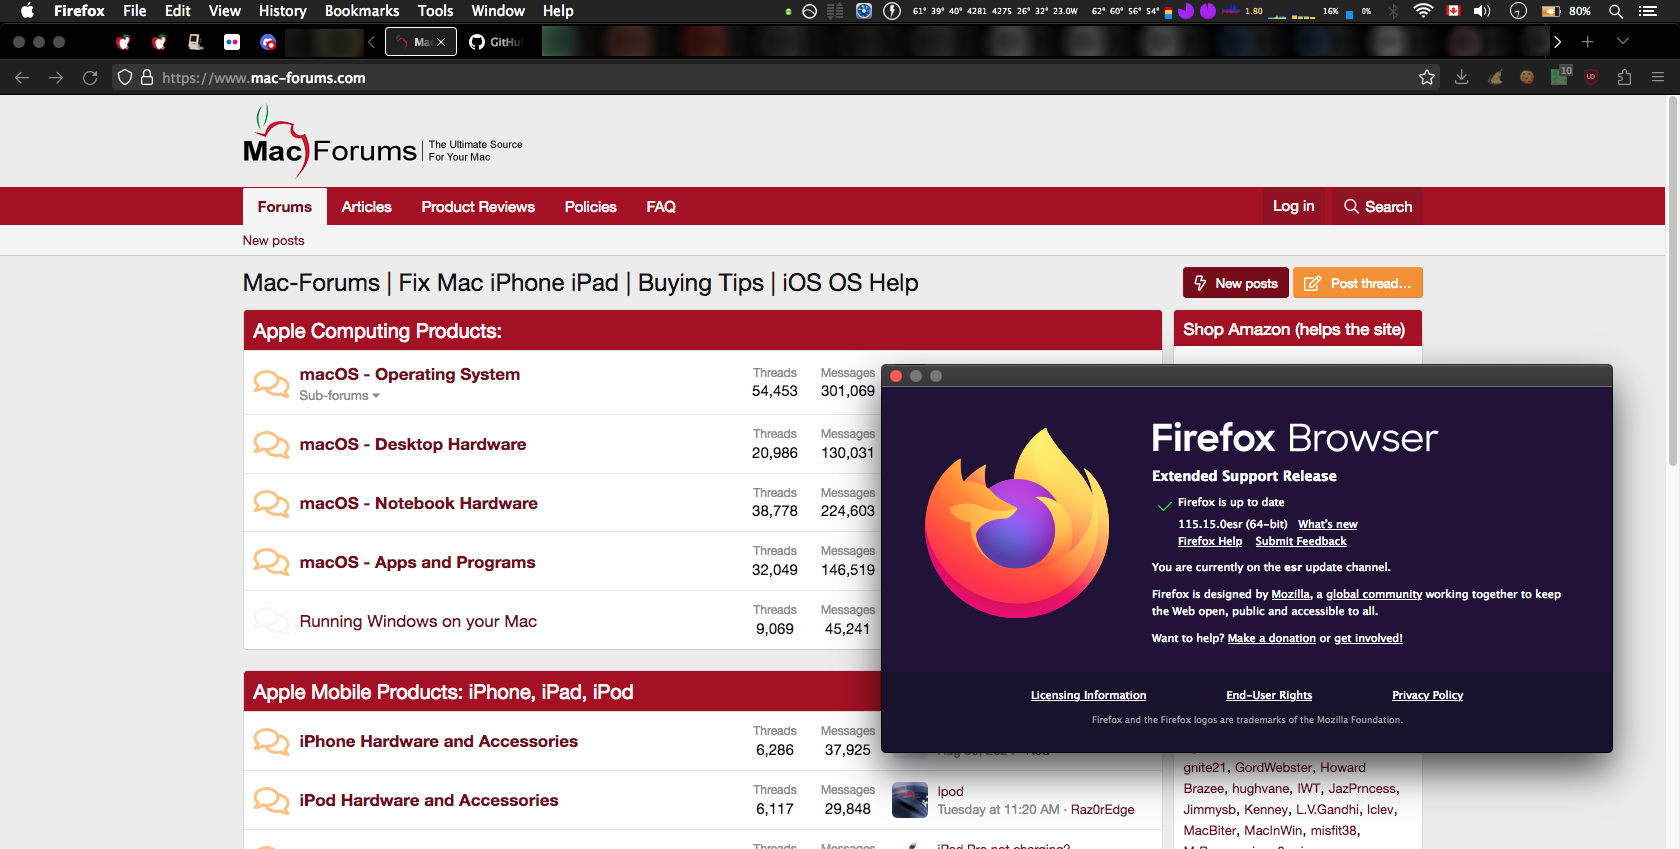
Task: Open the tracking protection shield panel
Action: [x=125, y=78]
